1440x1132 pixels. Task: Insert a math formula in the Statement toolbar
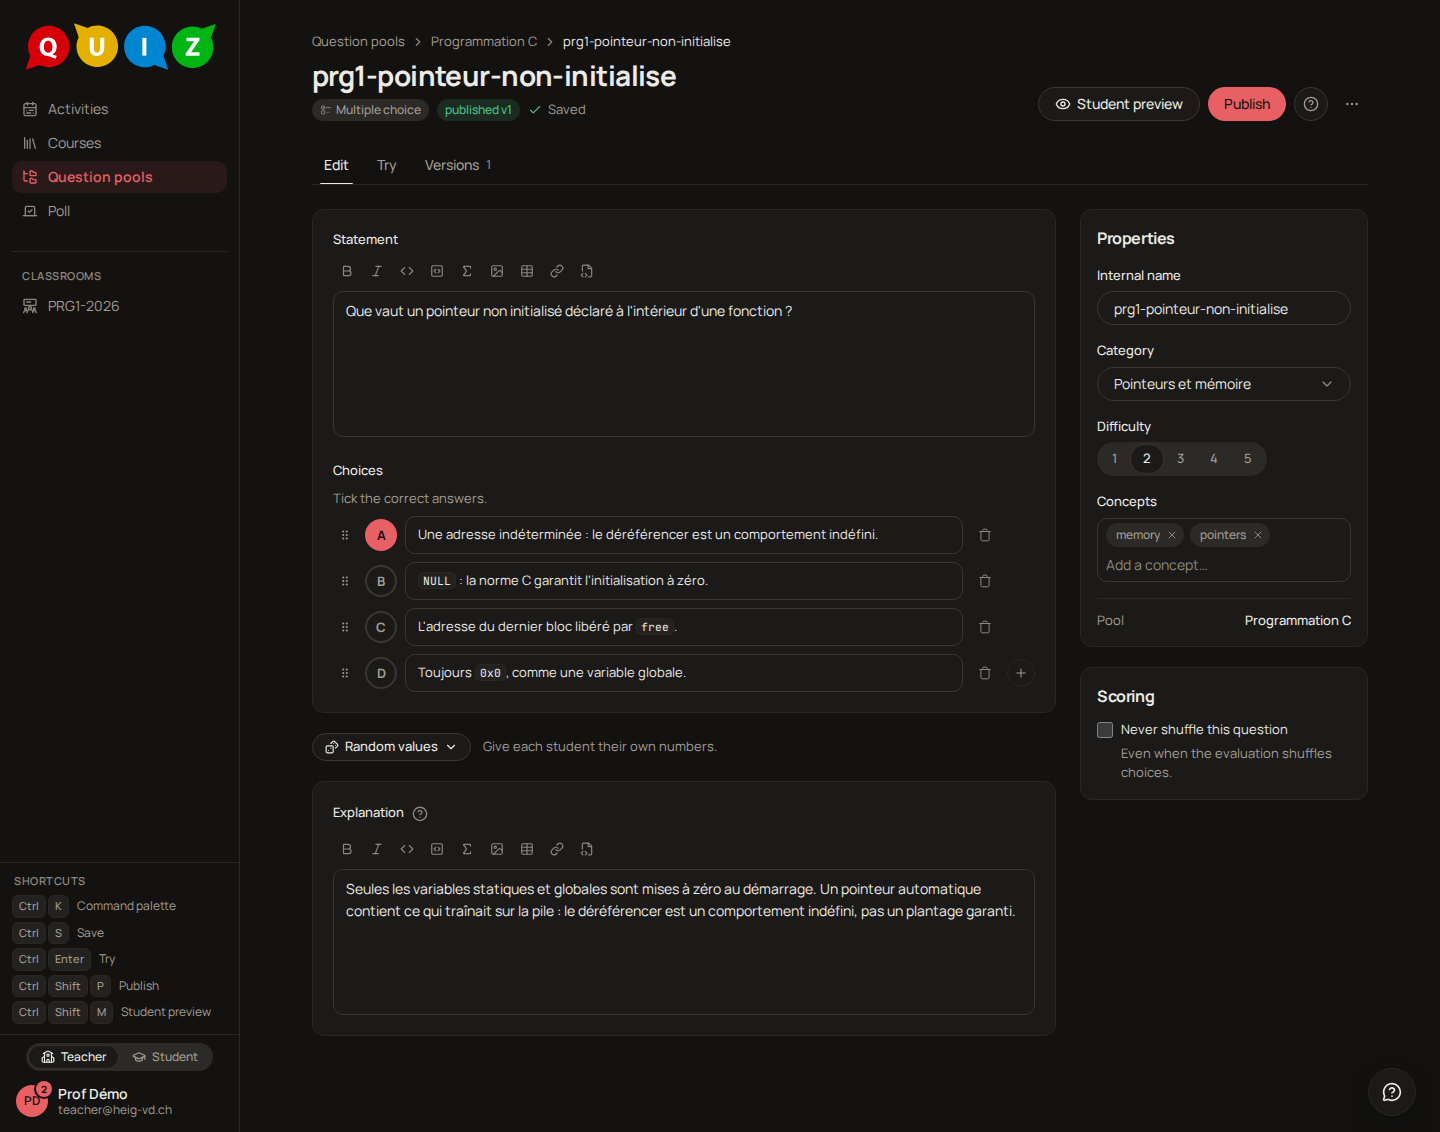click(x=467, y=271)
